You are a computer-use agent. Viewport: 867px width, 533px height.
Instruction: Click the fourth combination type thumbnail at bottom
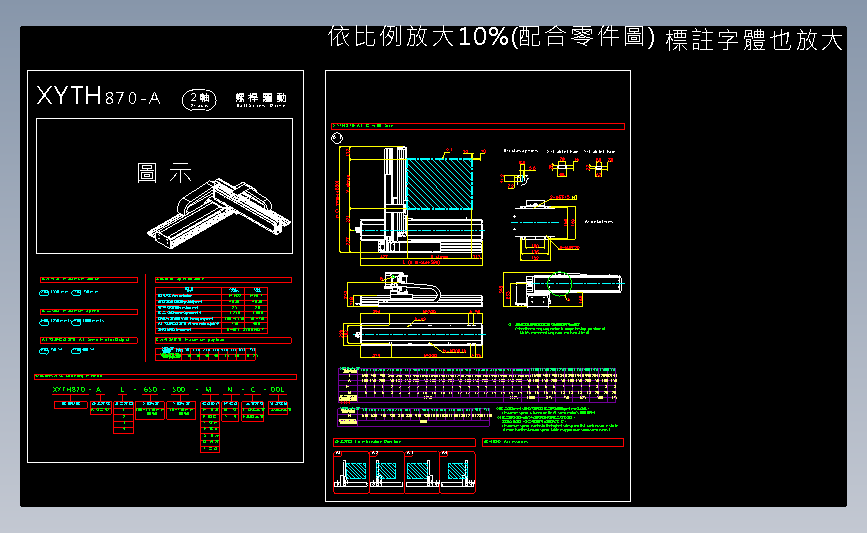pos(458,472)
